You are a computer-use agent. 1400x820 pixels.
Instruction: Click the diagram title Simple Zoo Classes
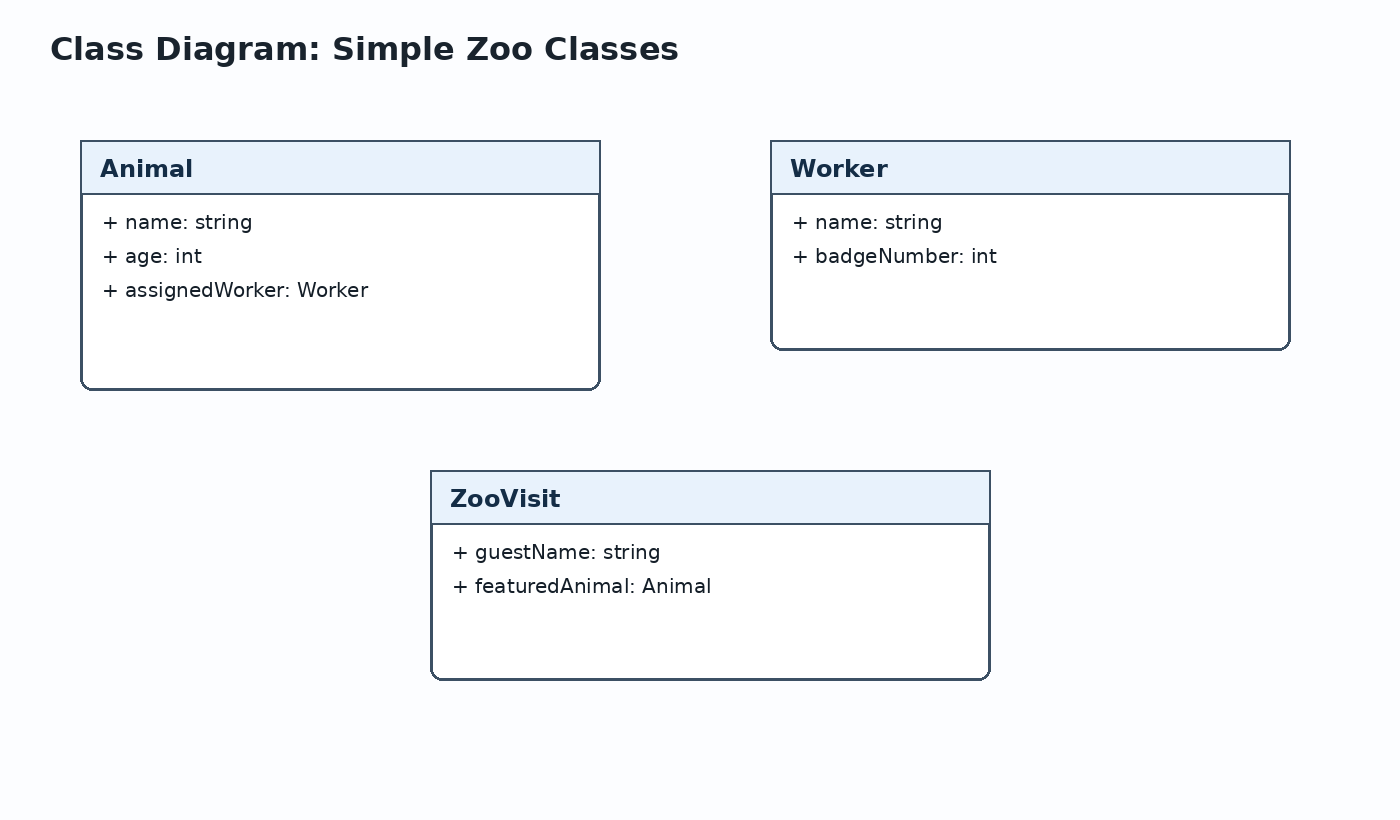[364, 49]
